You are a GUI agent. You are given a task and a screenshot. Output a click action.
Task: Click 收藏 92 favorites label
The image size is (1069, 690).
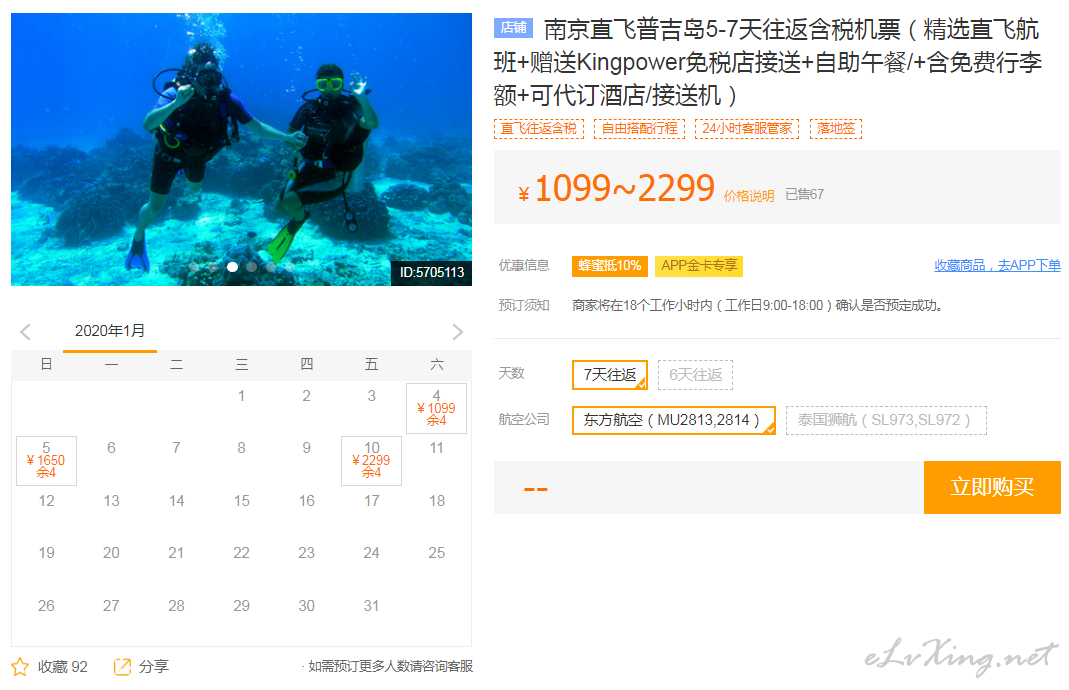[63, 666]
